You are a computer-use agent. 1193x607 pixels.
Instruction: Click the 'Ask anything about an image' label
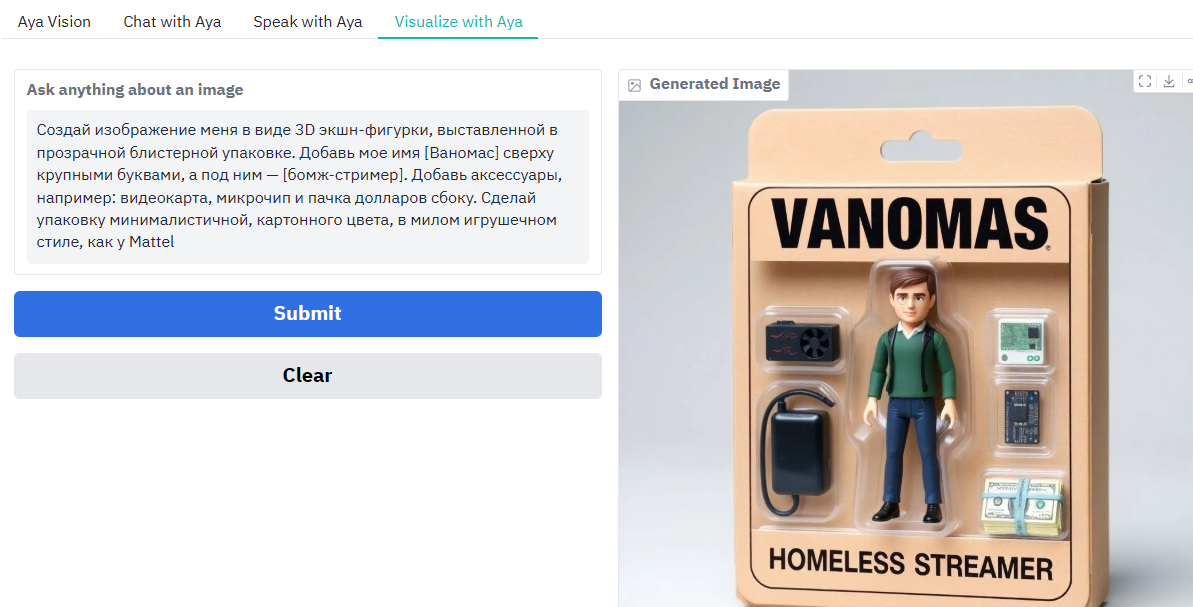(x=135, y=90)
